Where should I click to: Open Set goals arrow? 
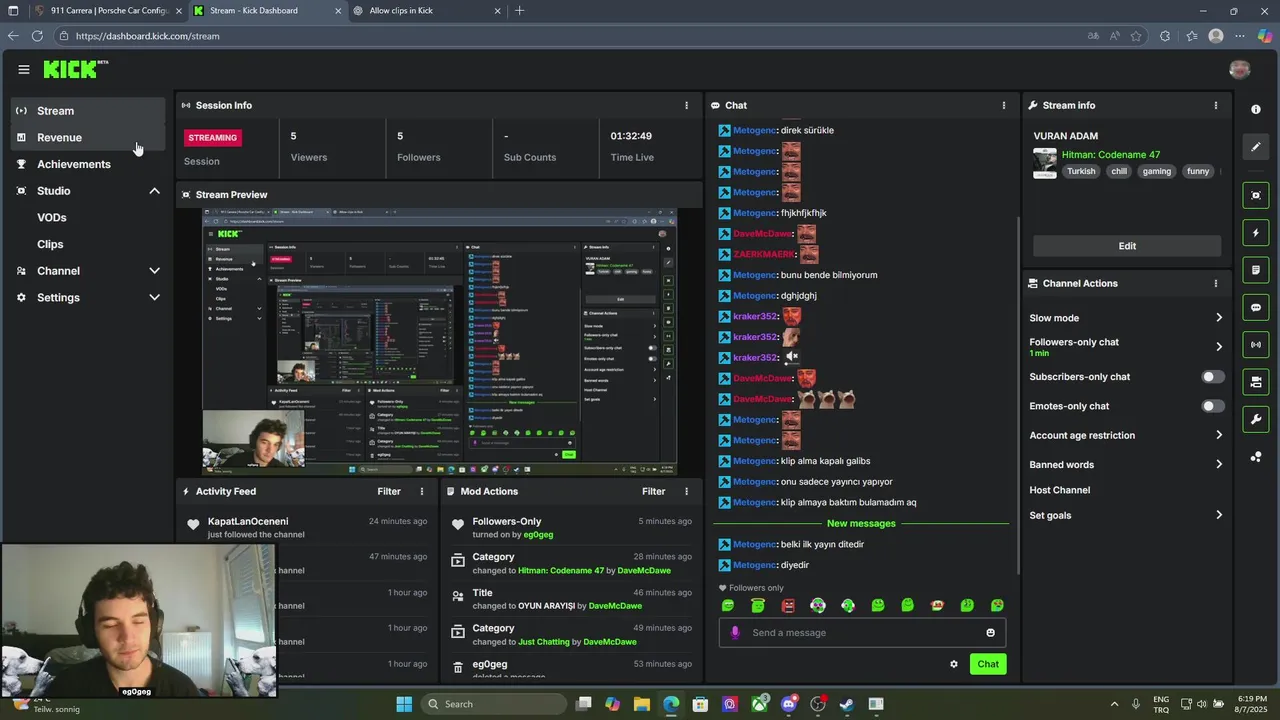click(x=1218, y=515)
